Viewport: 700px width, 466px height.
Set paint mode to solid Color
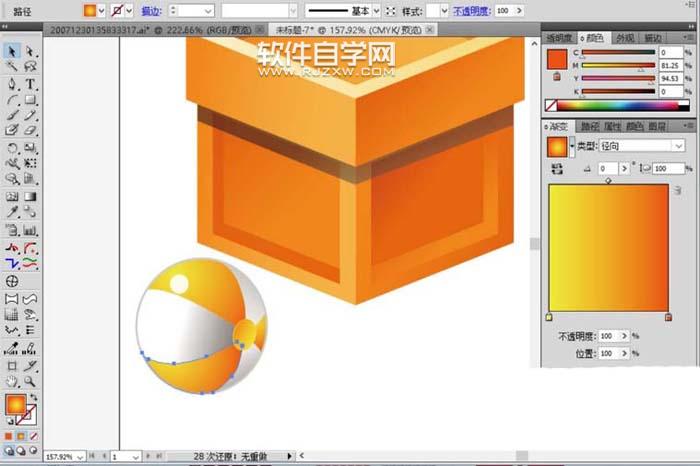pyautogui.click(x=8, y=436)
